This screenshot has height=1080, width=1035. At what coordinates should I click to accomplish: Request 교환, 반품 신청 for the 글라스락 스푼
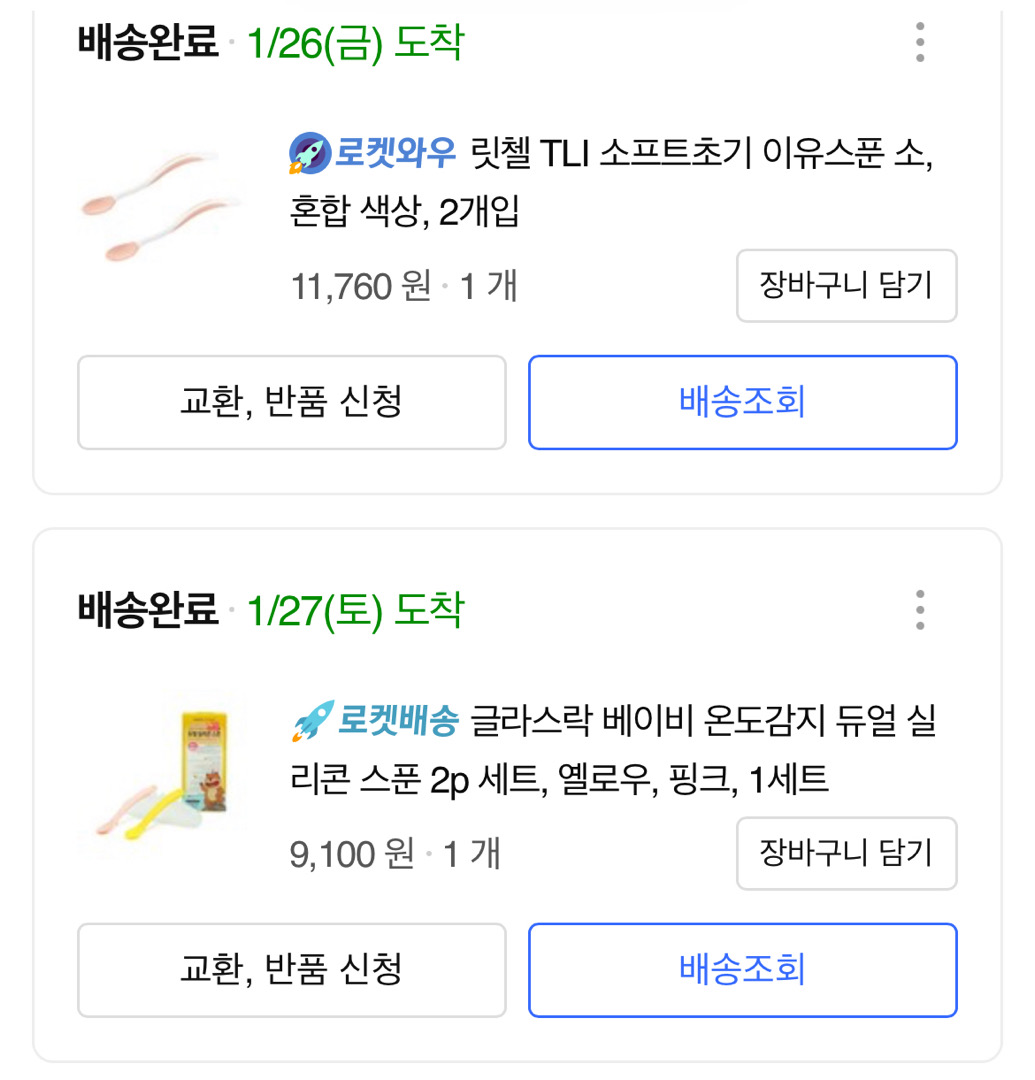[x=291, y=969]
